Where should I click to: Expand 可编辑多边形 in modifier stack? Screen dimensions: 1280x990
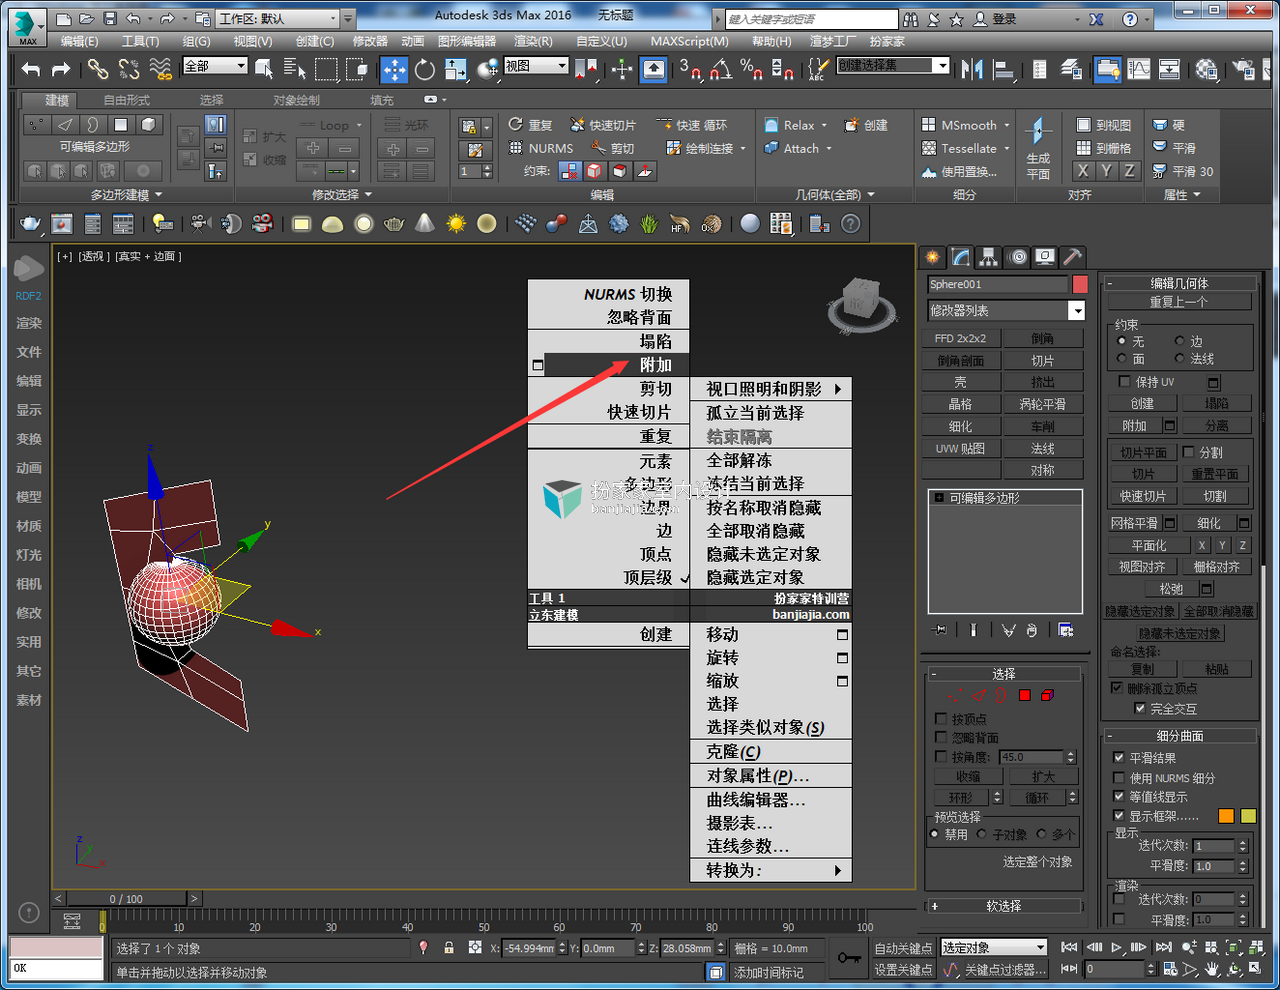(939, 497)
